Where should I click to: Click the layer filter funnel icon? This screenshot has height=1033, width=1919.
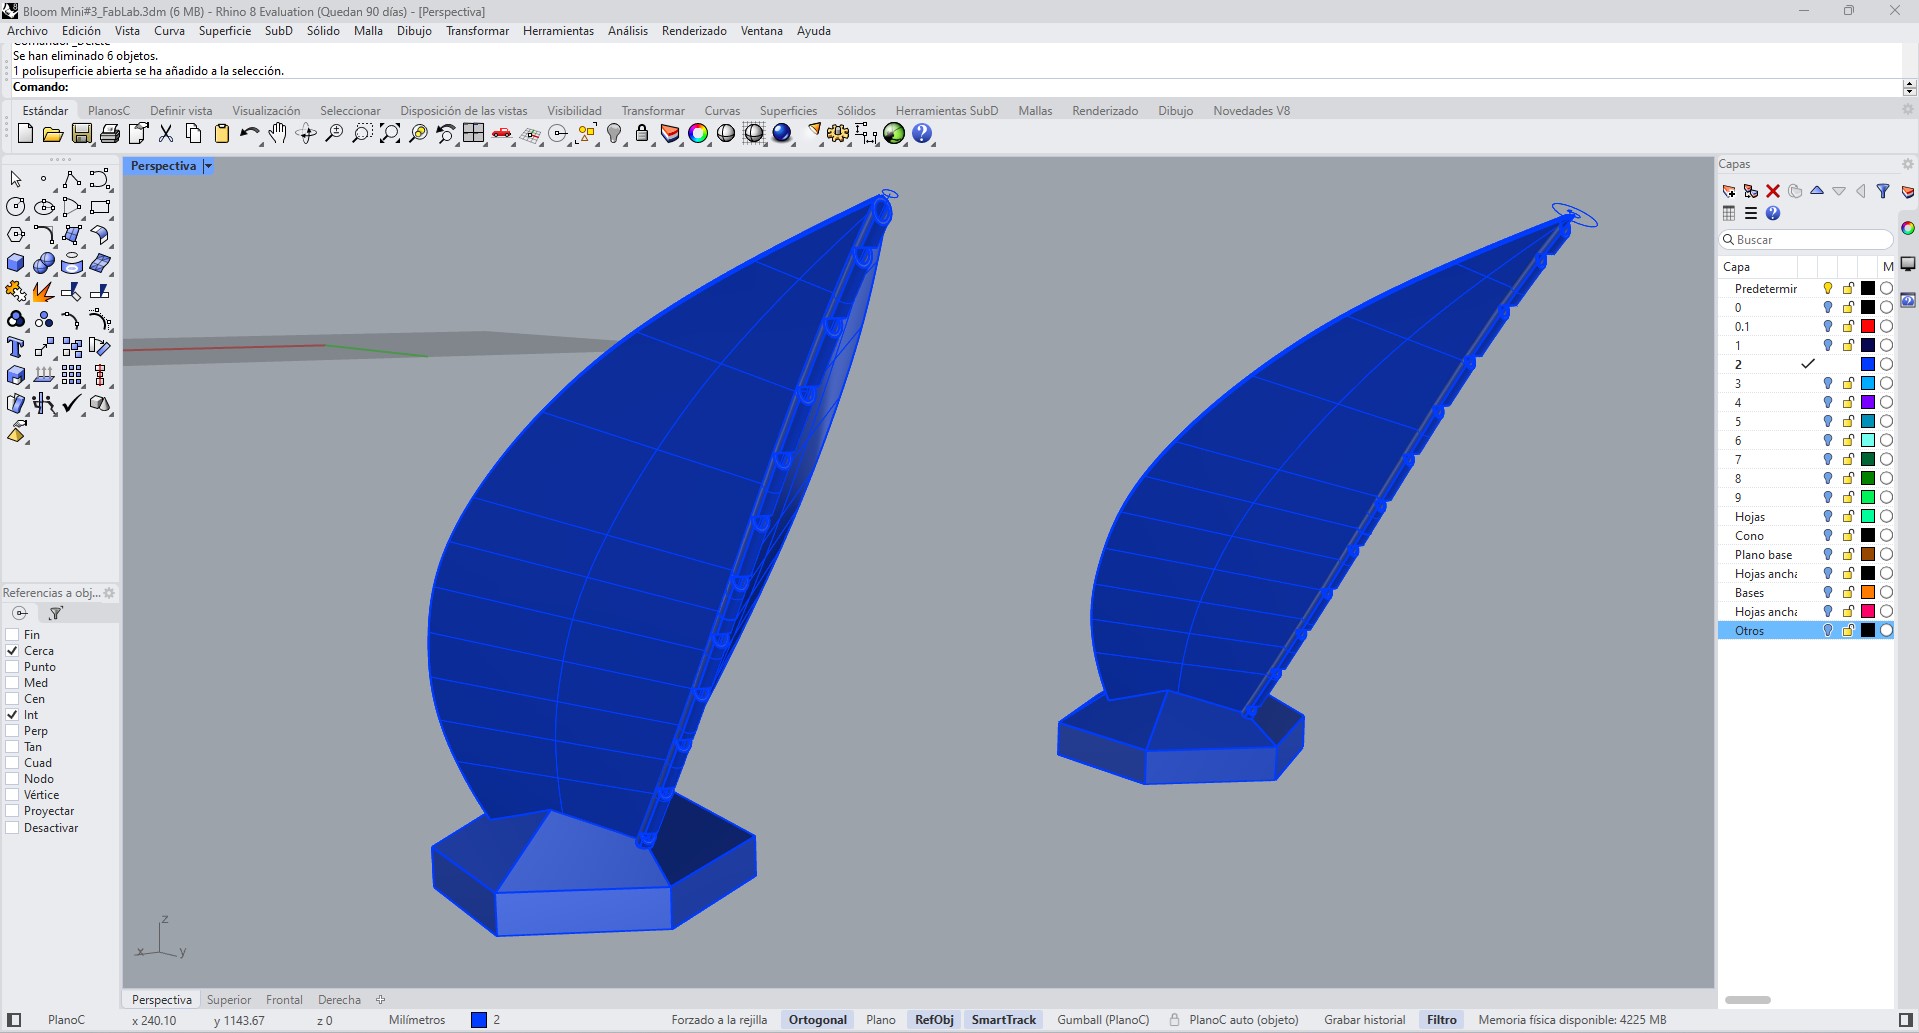click(1883, 191)
